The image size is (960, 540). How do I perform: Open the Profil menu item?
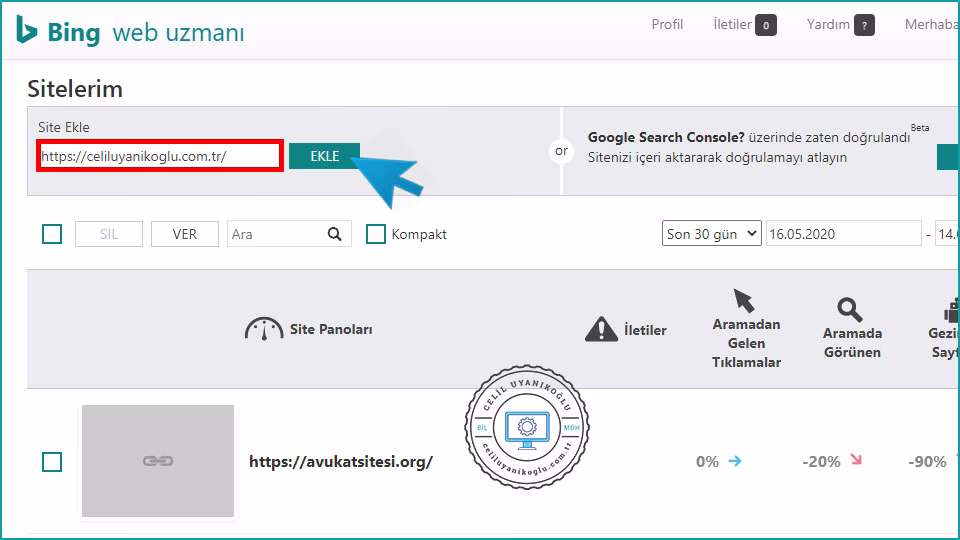[x=667, y=24]
